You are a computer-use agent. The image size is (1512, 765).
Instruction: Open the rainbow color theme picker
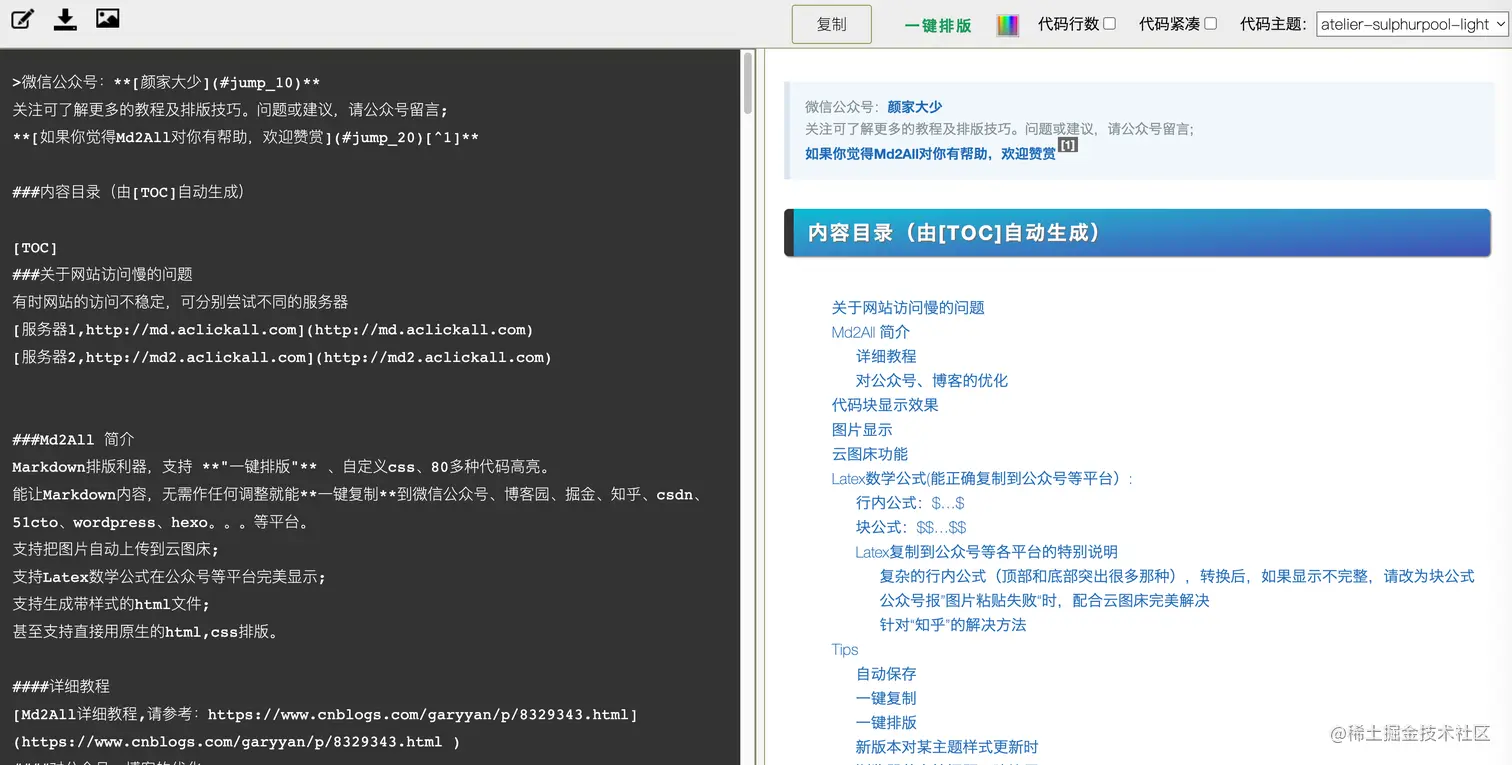1008,25
